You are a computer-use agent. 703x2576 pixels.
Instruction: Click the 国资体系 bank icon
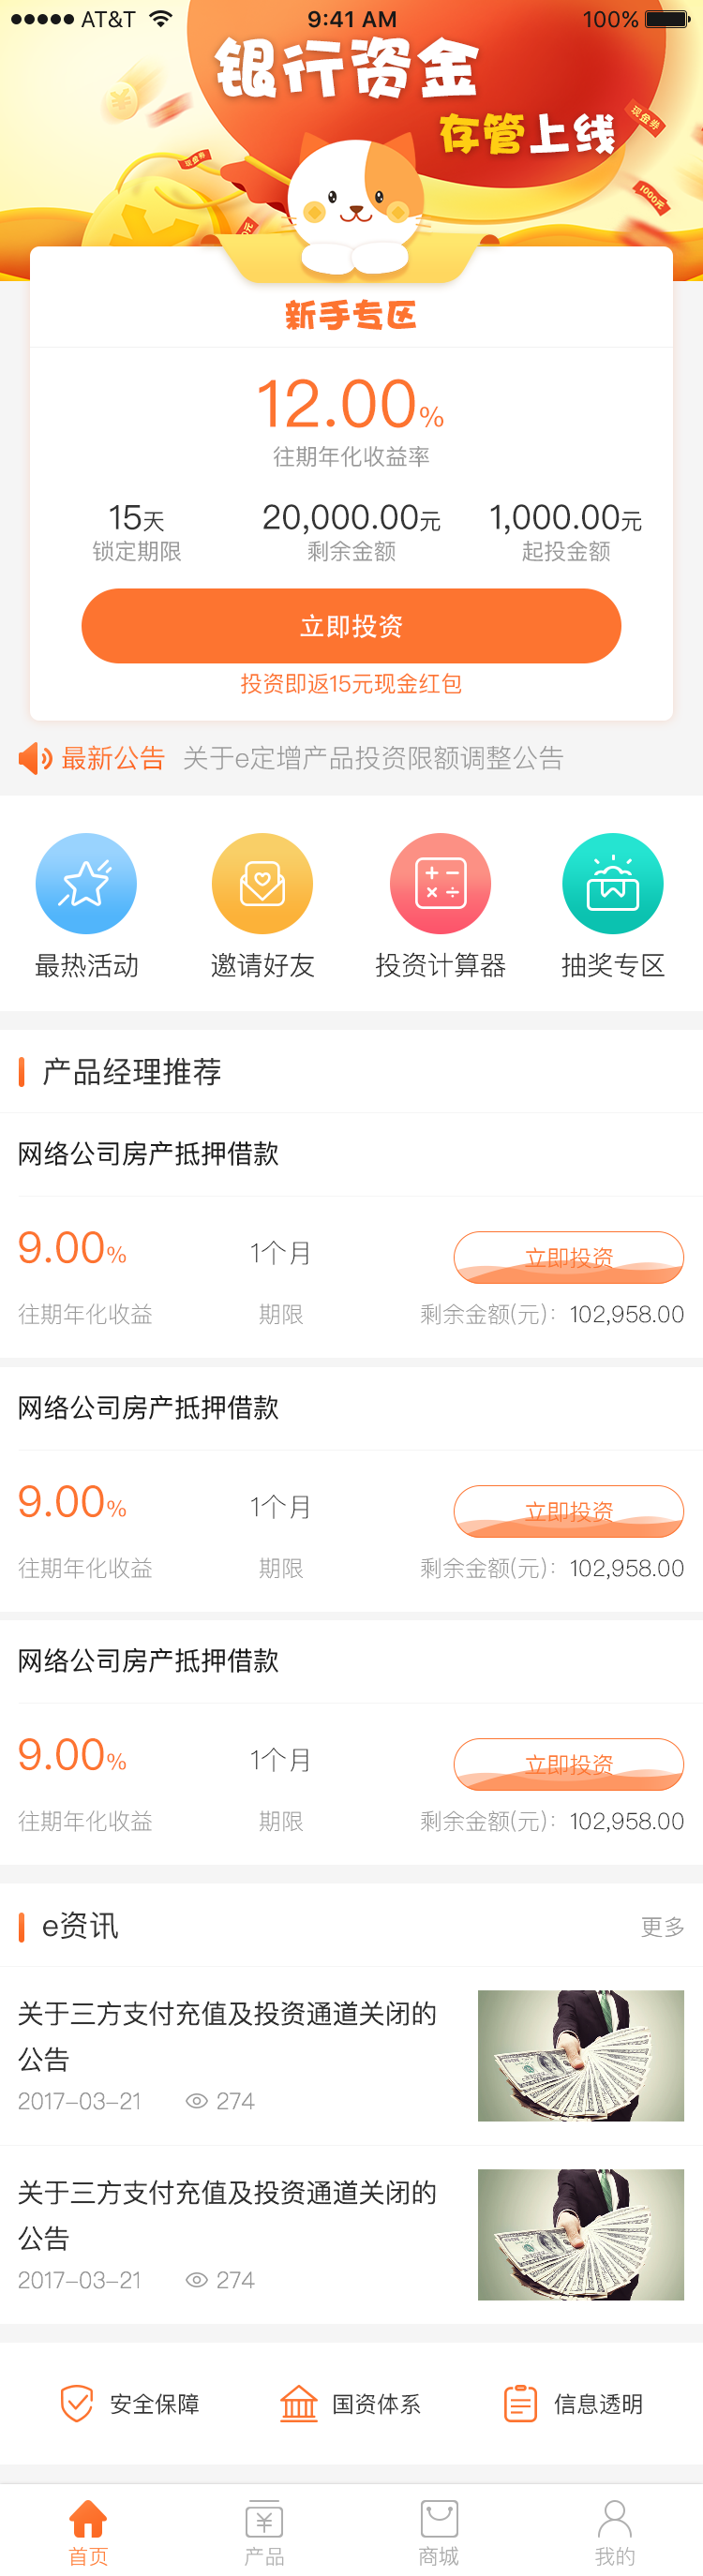coord(300,2406)
